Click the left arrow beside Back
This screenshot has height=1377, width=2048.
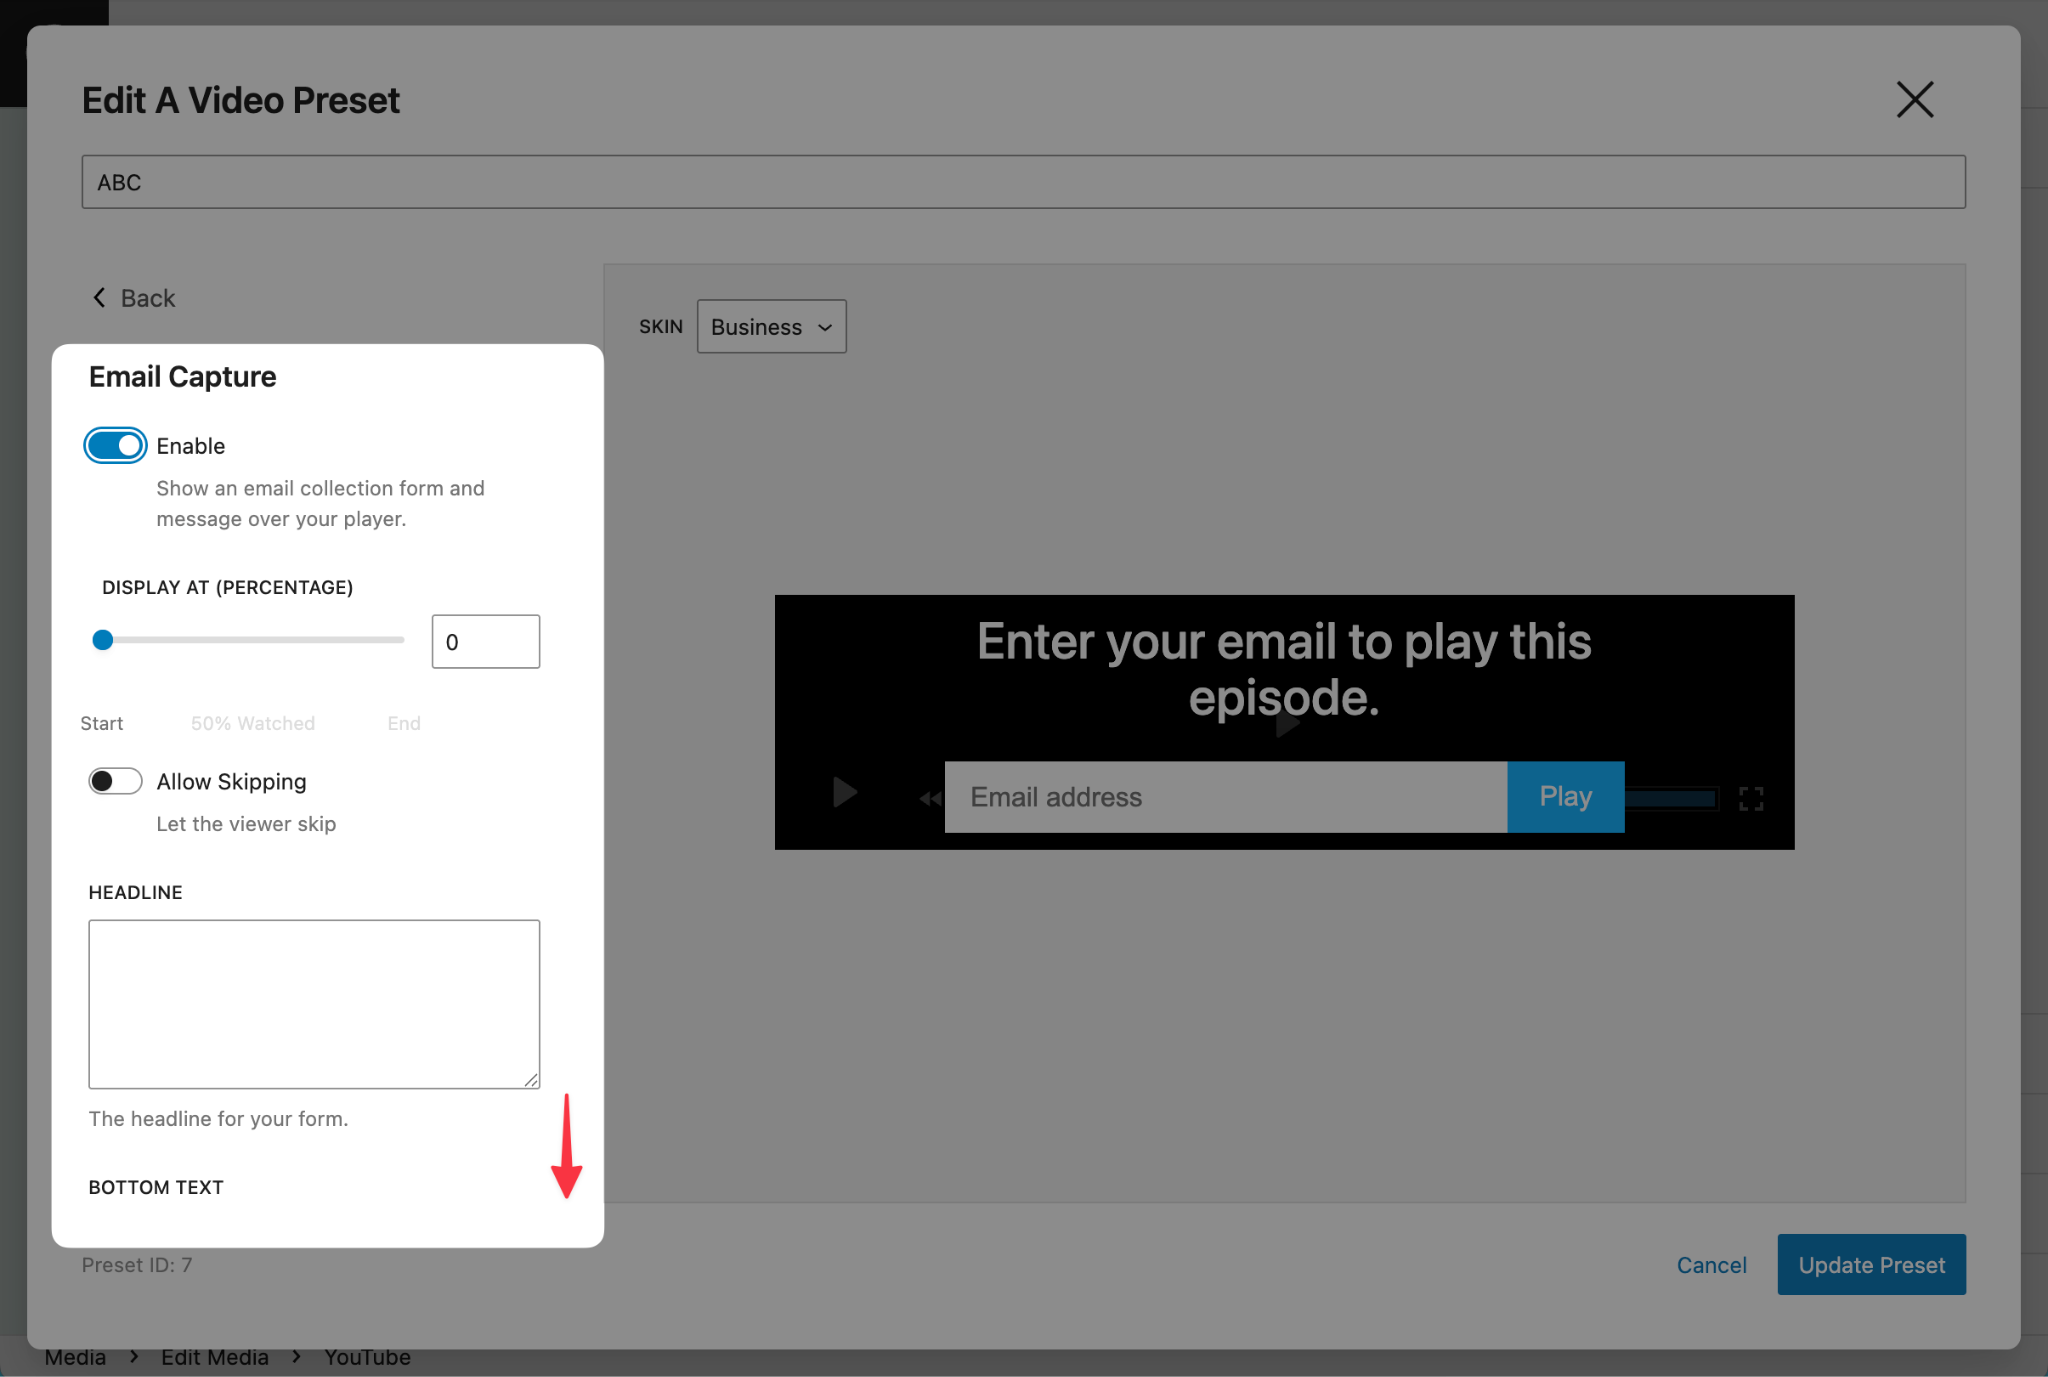pos(99,298)
